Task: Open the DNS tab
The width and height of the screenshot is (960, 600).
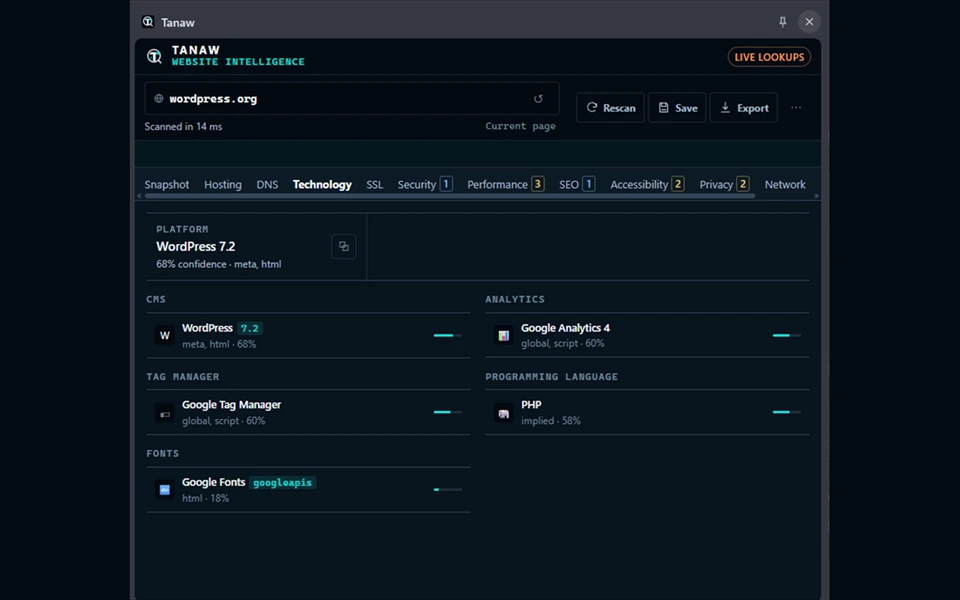Action: 267,184
